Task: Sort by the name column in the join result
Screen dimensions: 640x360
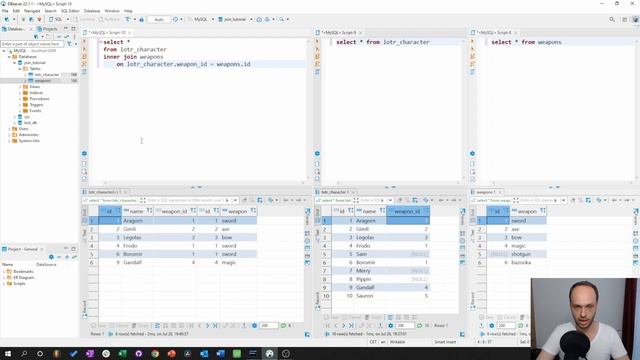Action: click(149, 211)
